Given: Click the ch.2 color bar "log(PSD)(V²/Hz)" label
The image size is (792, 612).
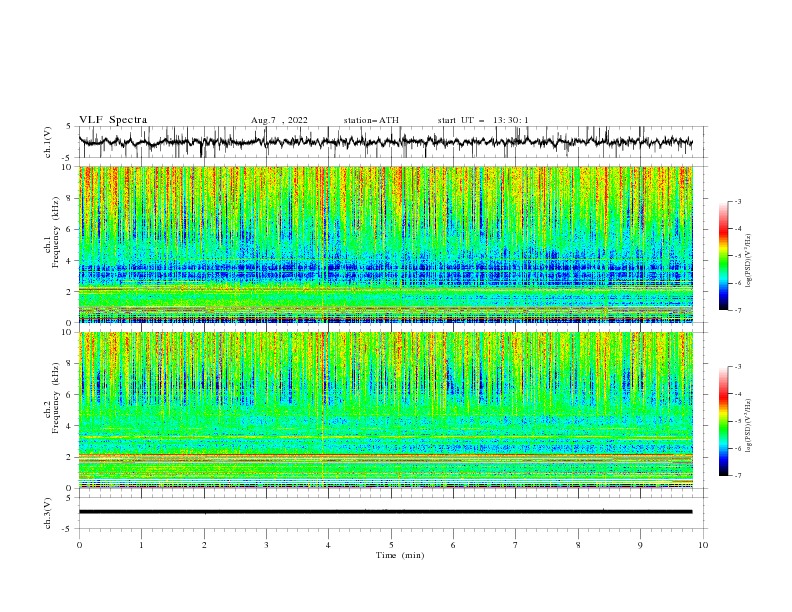Looking at the screenshot, I should click(x=748, y=425).
